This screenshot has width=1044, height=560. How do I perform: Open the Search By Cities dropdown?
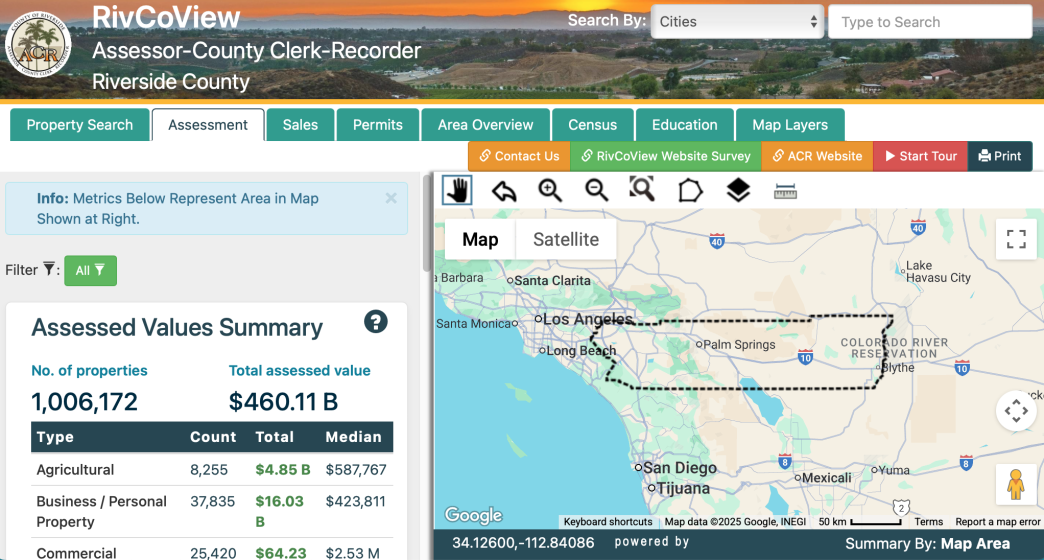(737, 22)
